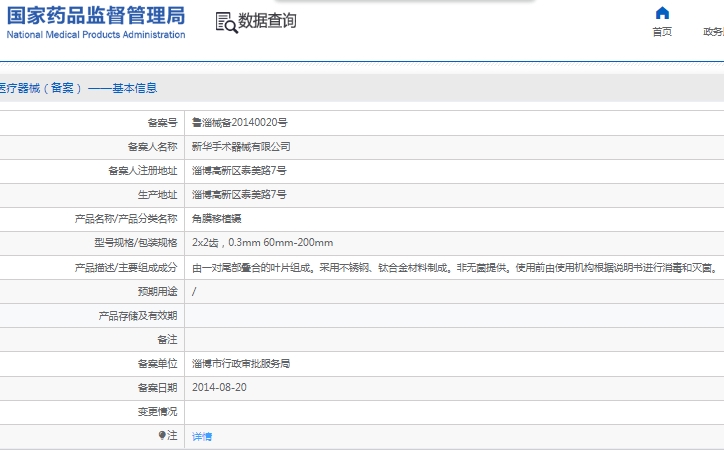Click the 数据查询 heading text
724x453 pixels.
pos(267,21)
